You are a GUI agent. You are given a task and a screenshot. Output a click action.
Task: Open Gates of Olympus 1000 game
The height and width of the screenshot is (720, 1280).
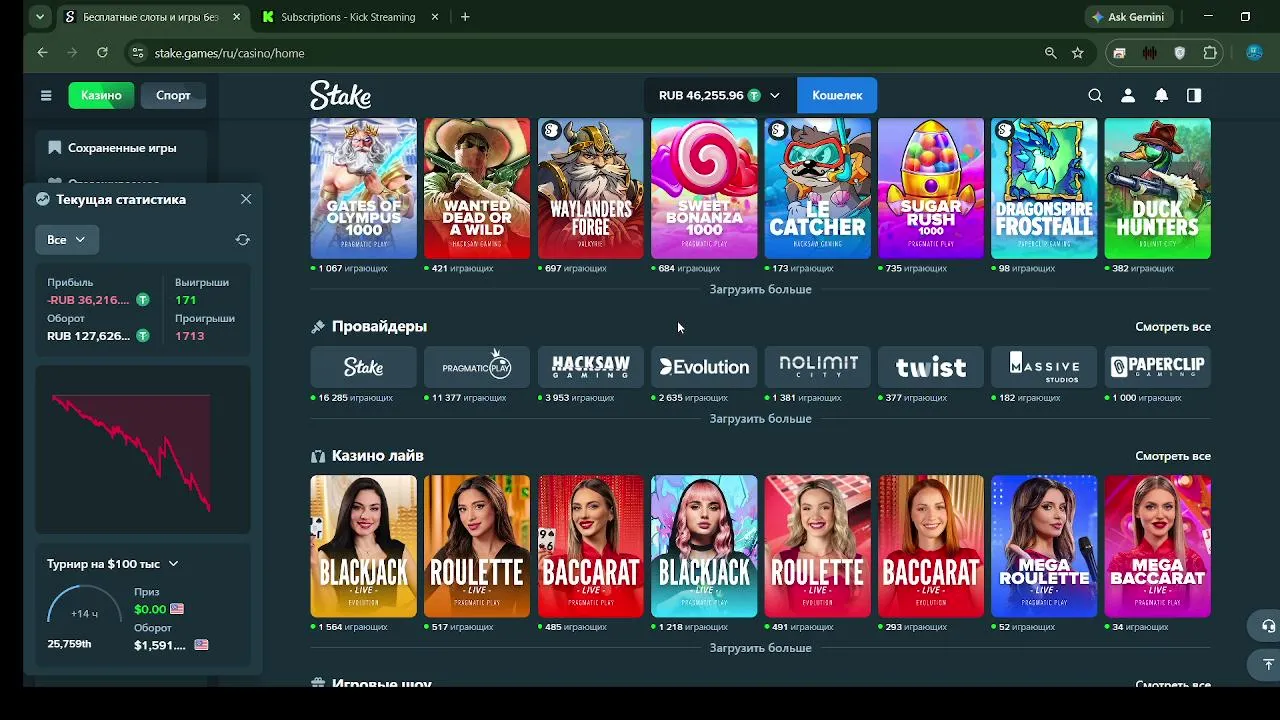363,188
